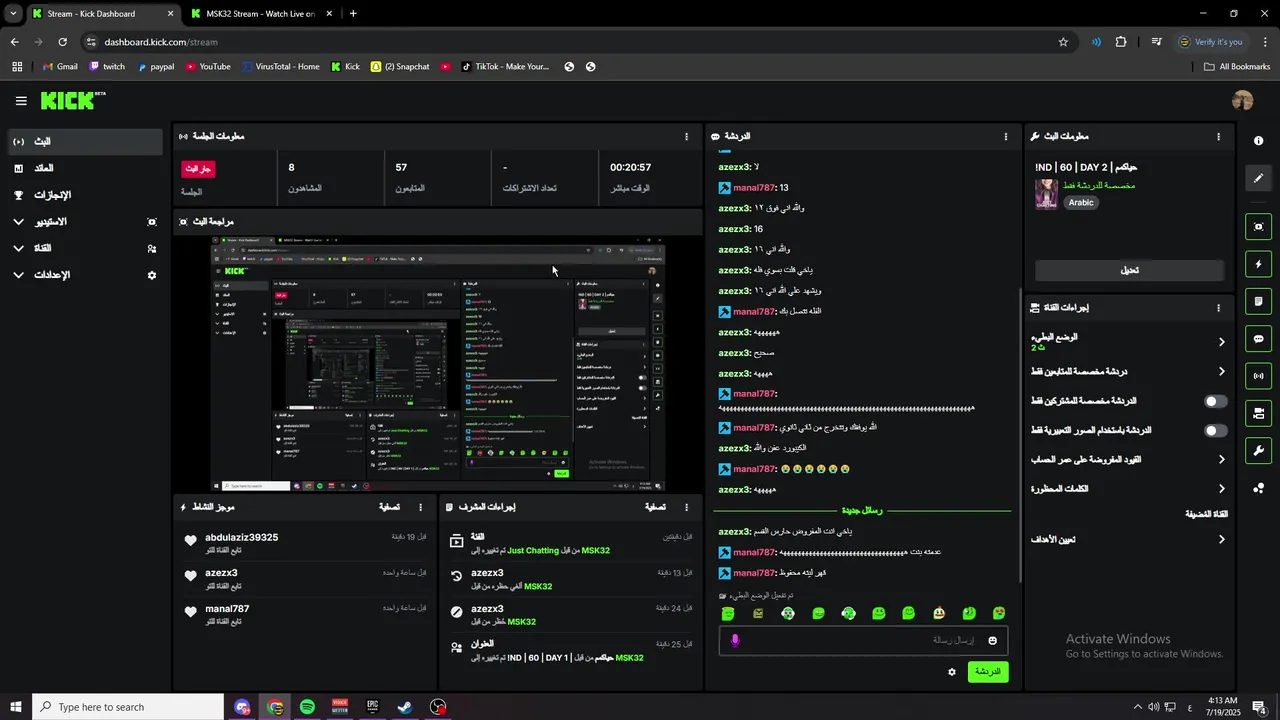Image resolution: width=1280 pixels, height=720 pixels.
Task: Click the channel actions panel icon in right toolbar
Action: (1258, 413)
